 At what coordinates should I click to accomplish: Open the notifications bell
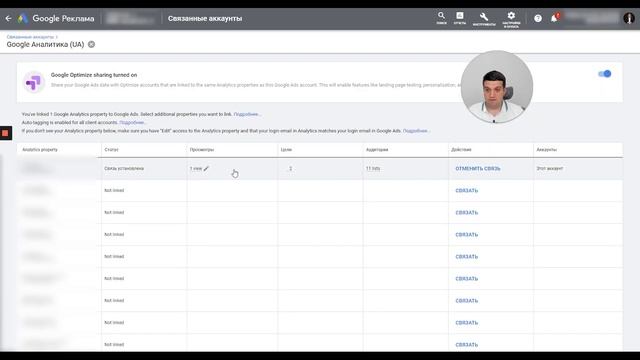(x=554, y=18)
